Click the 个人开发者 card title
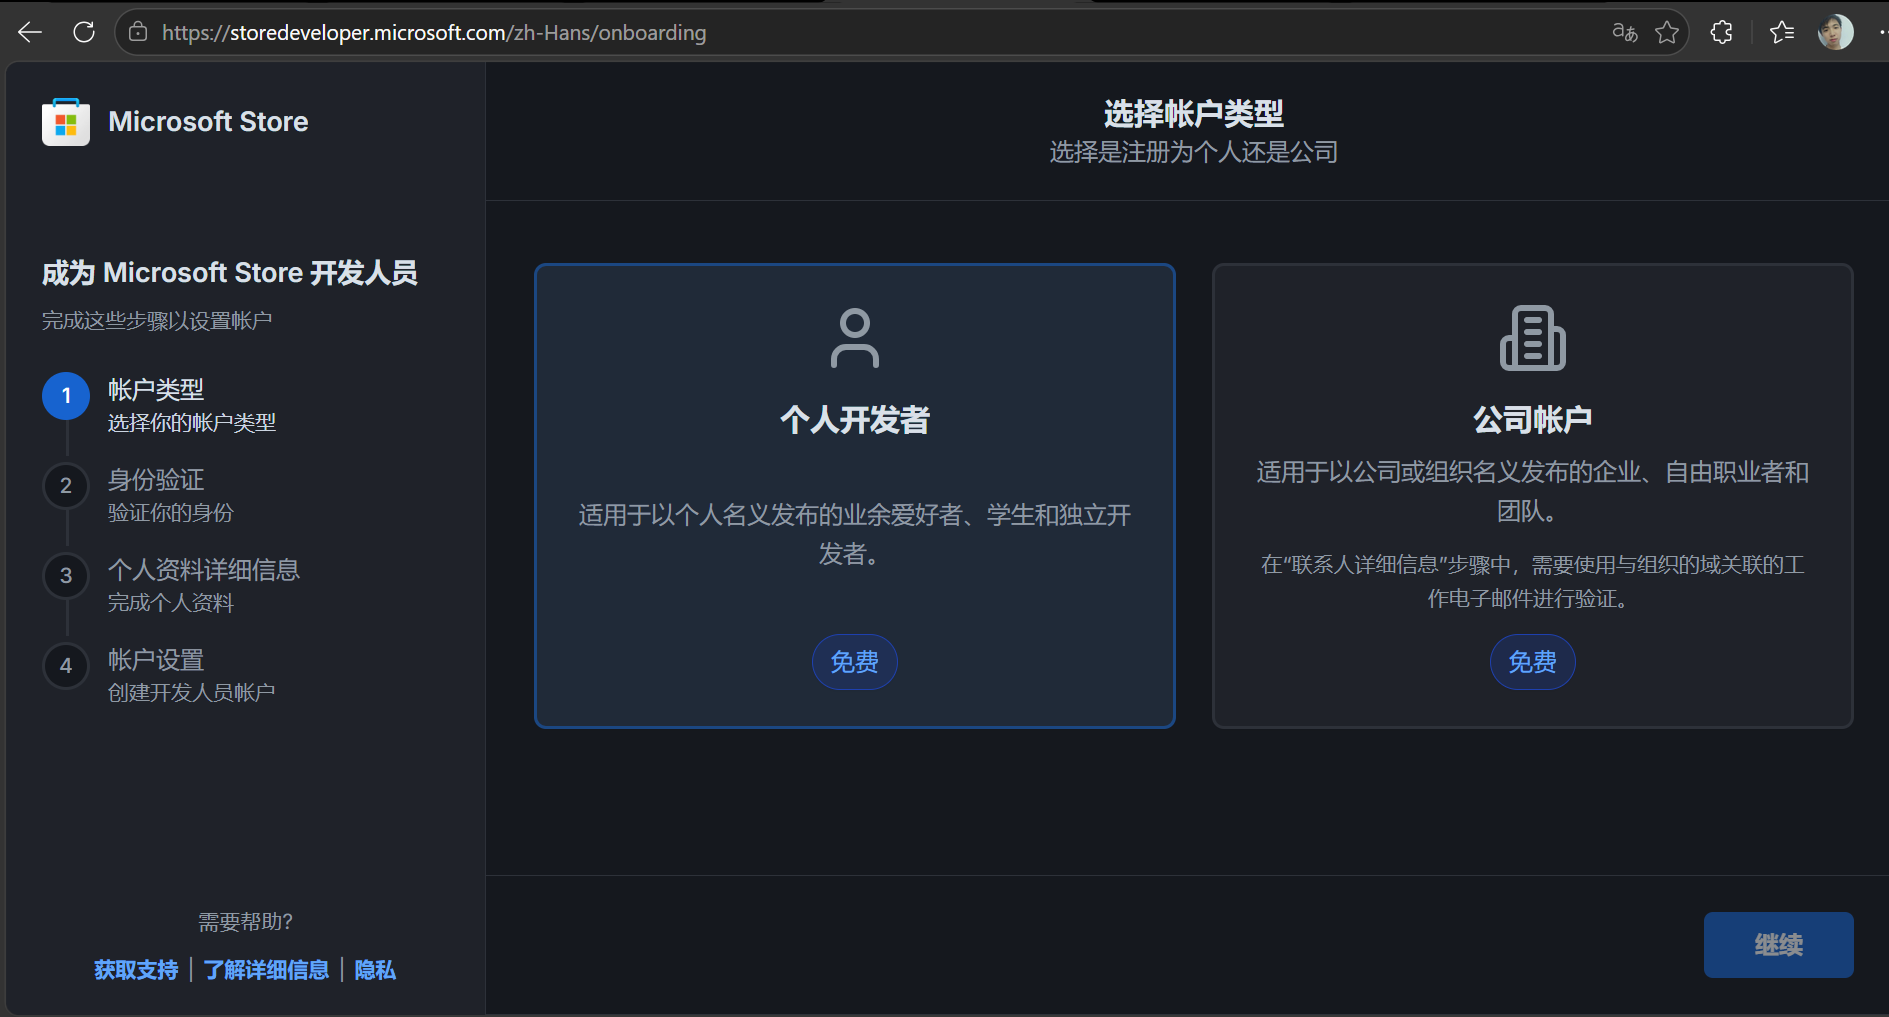The image size is (1889, 1017). (855, 420)
